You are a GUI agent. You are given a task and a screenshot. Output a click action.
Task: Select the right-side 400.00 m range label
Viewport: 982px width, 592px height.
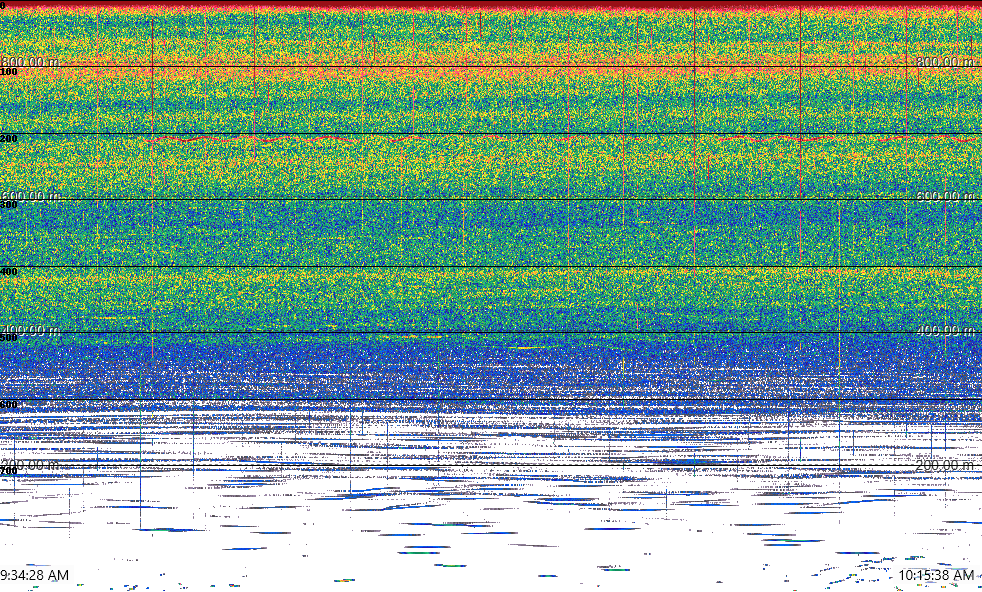pos(946,330)
